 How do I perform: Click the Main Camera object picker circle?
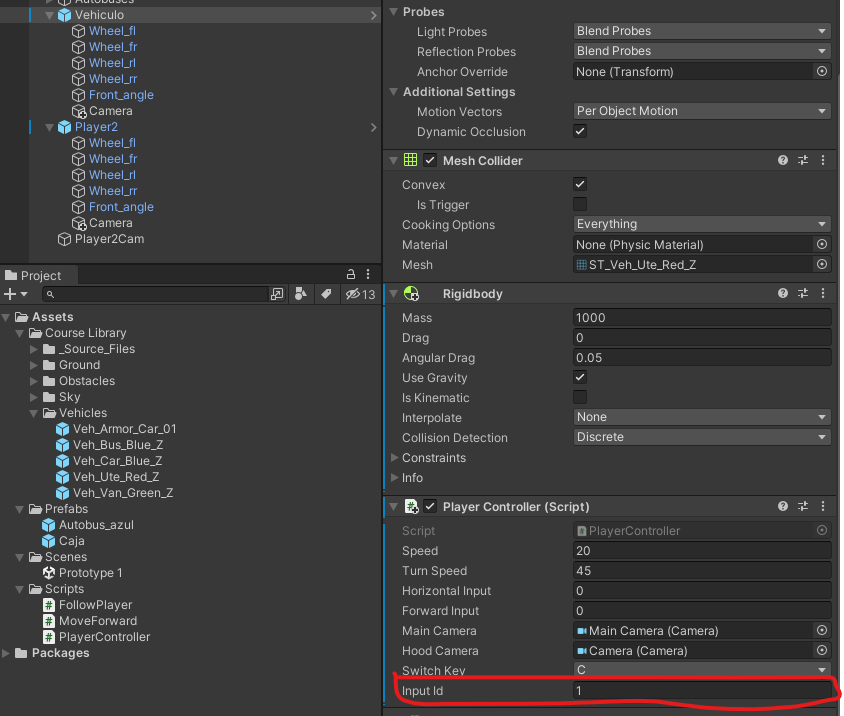(x=822, y=630)
